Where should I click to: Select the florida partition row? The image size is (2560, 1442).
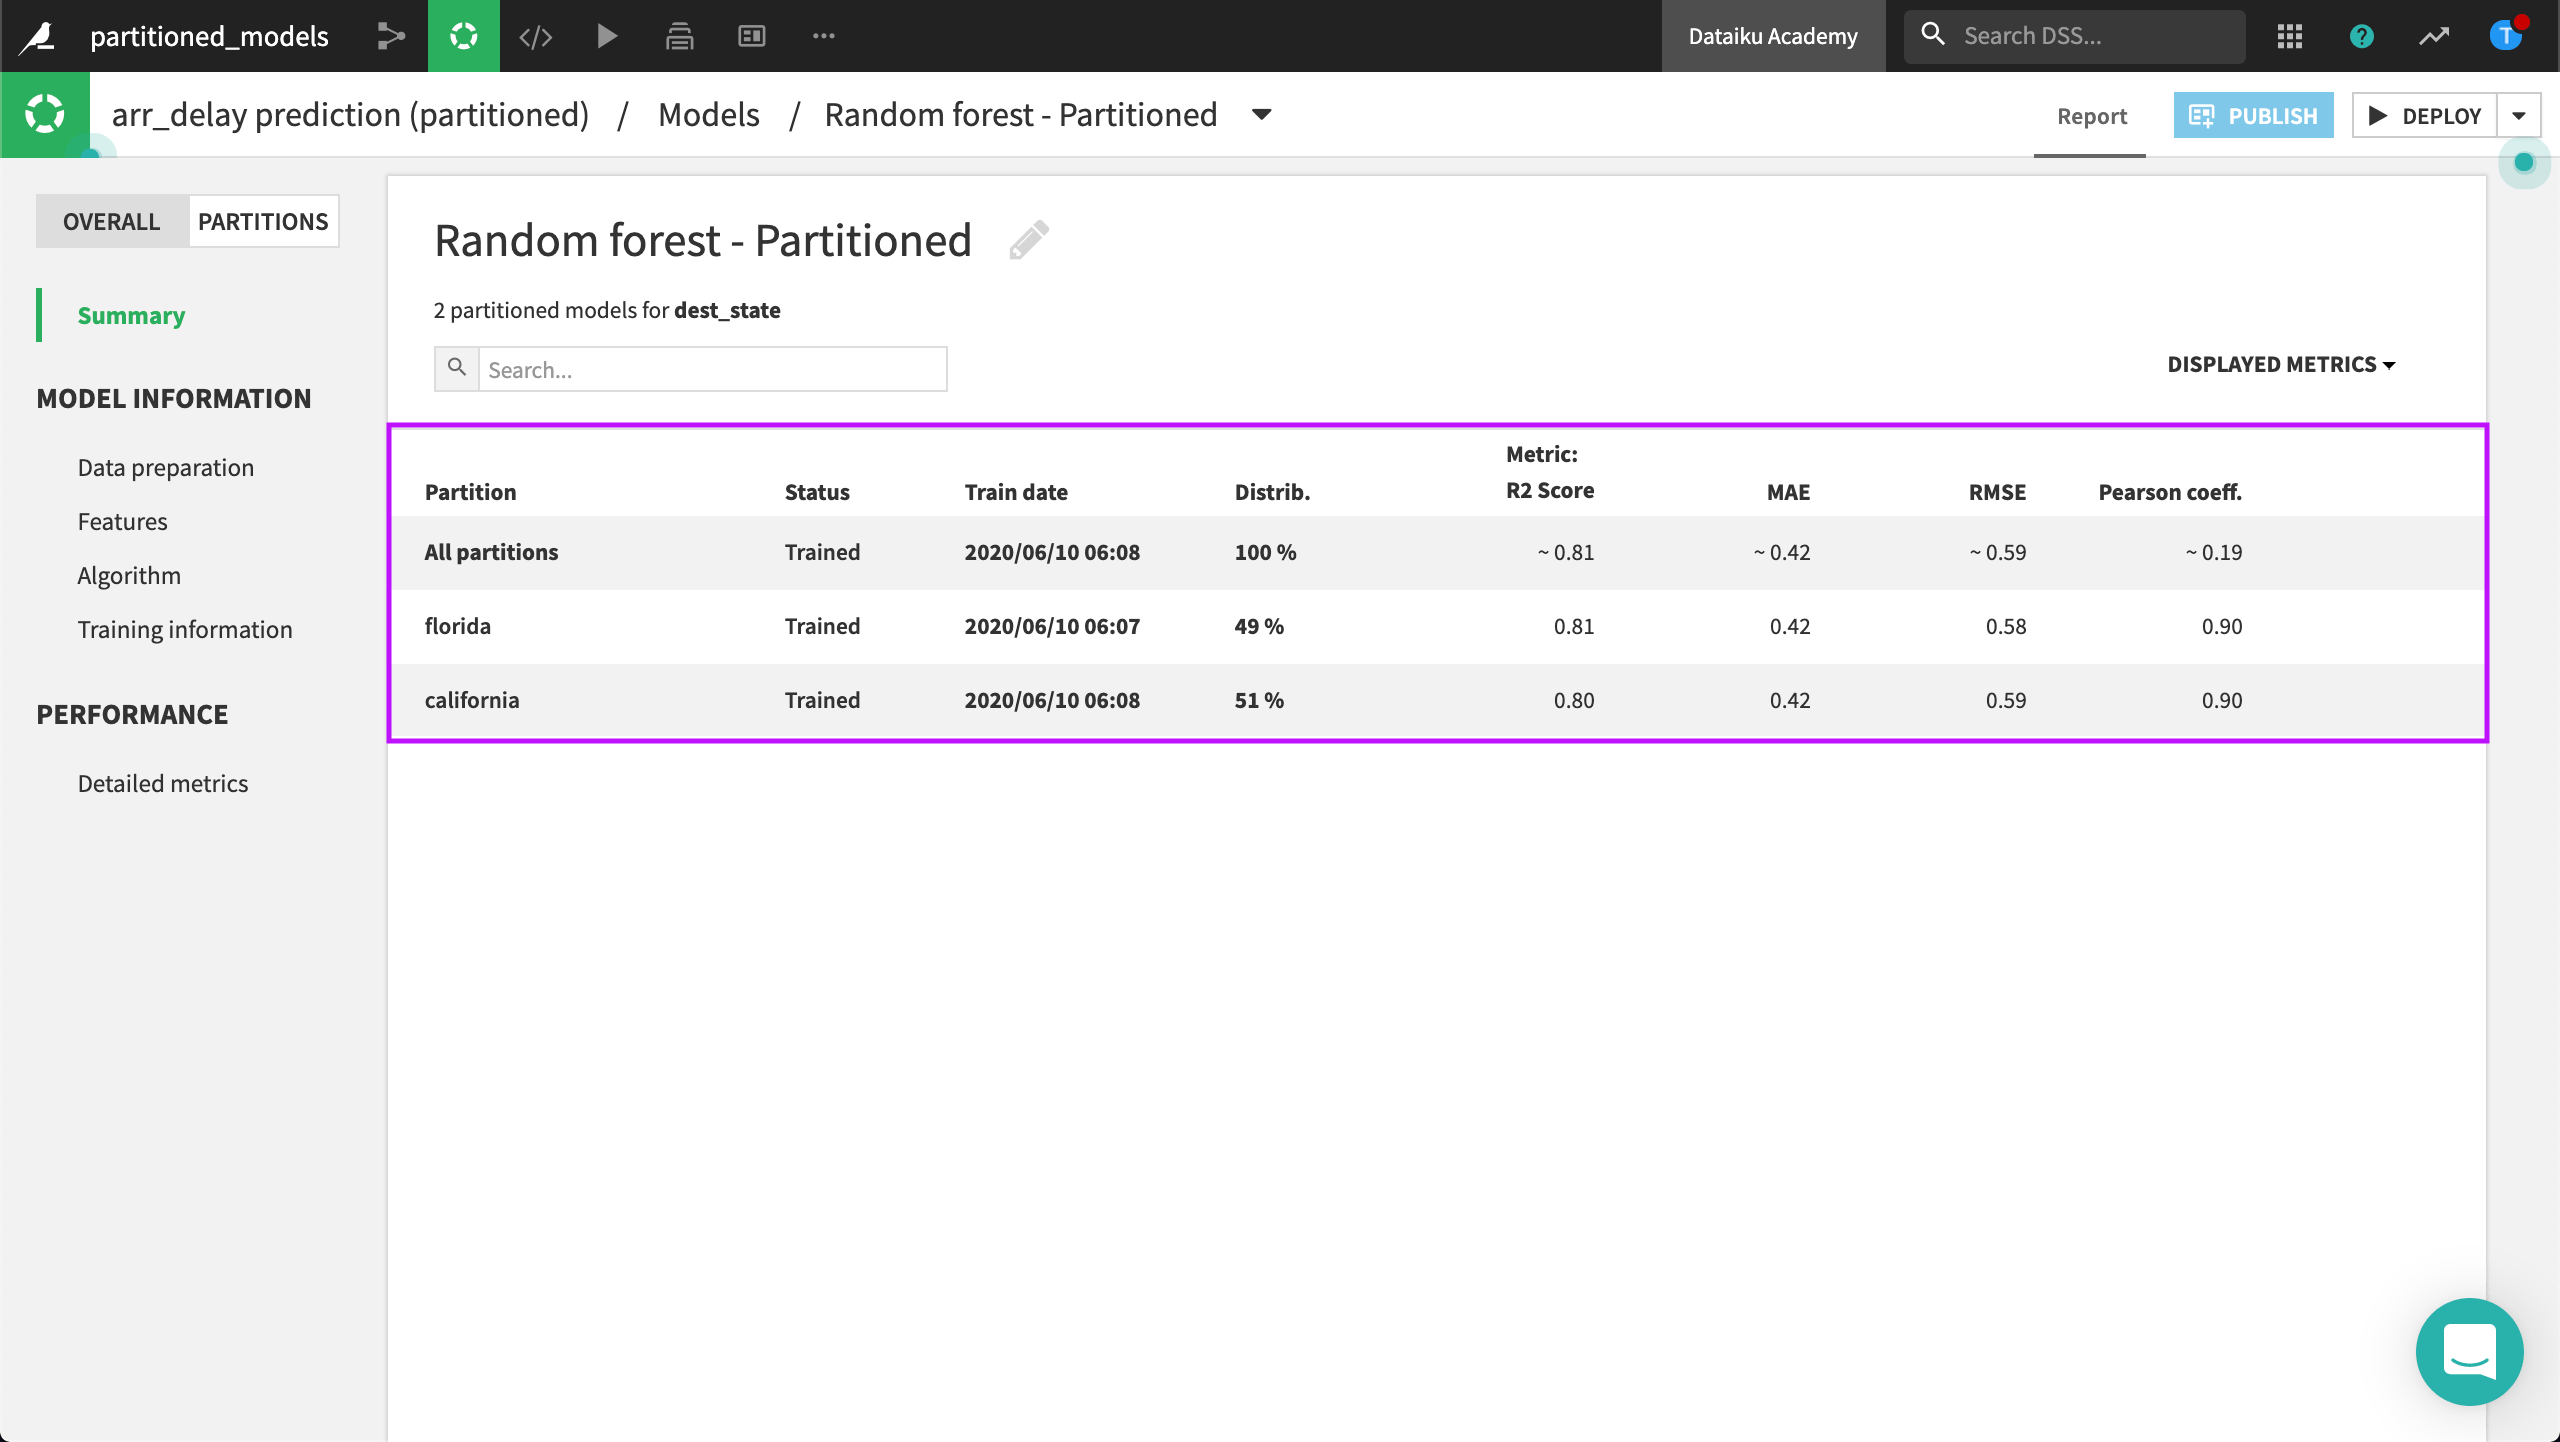click(x=458, y=626)
